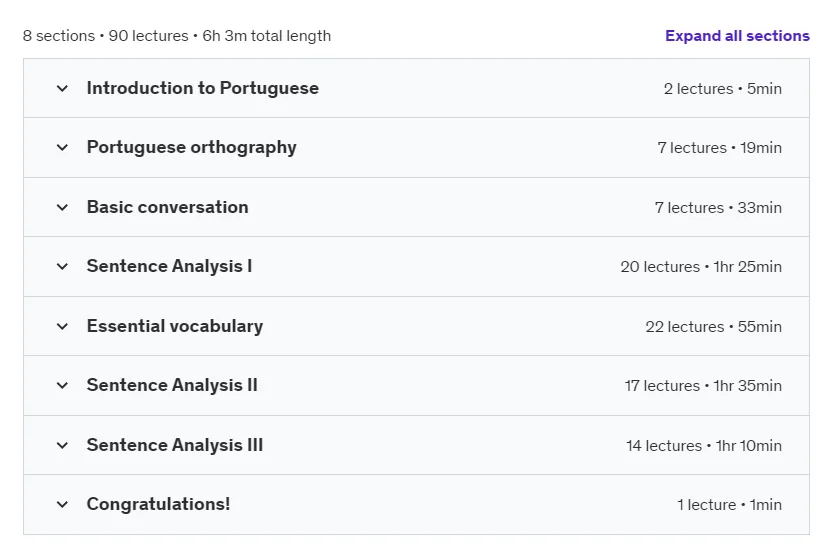
Task: Select the Congratulations! section title
Action: [158, 504]
